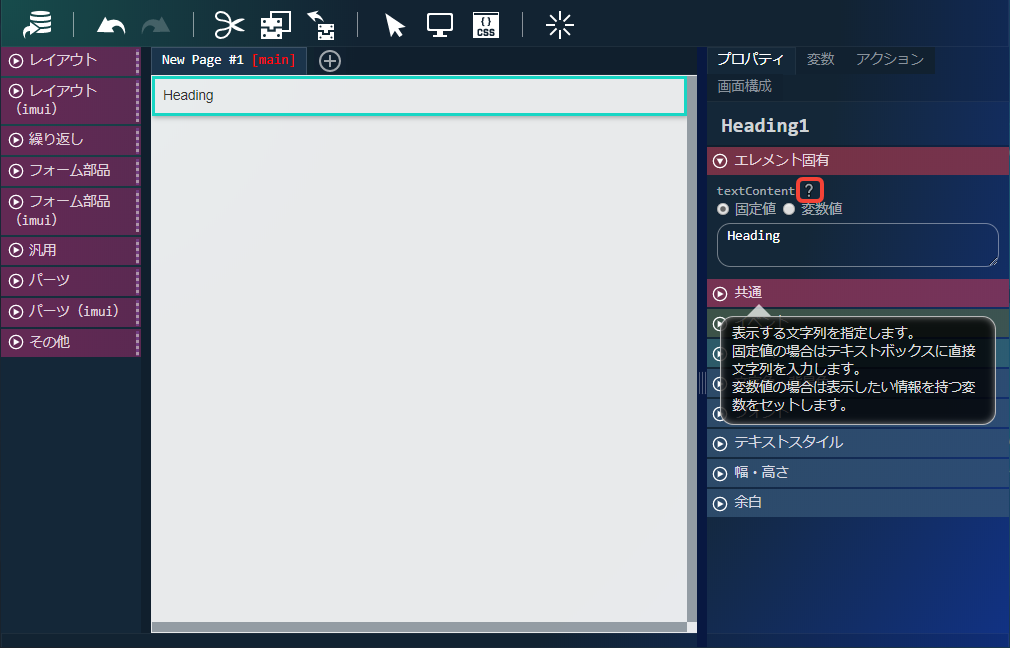Image resolution: width=1011 pixels, height=649 pixels.
Task: Expand the テキストスタイル property section
Action: coord(858,443)
